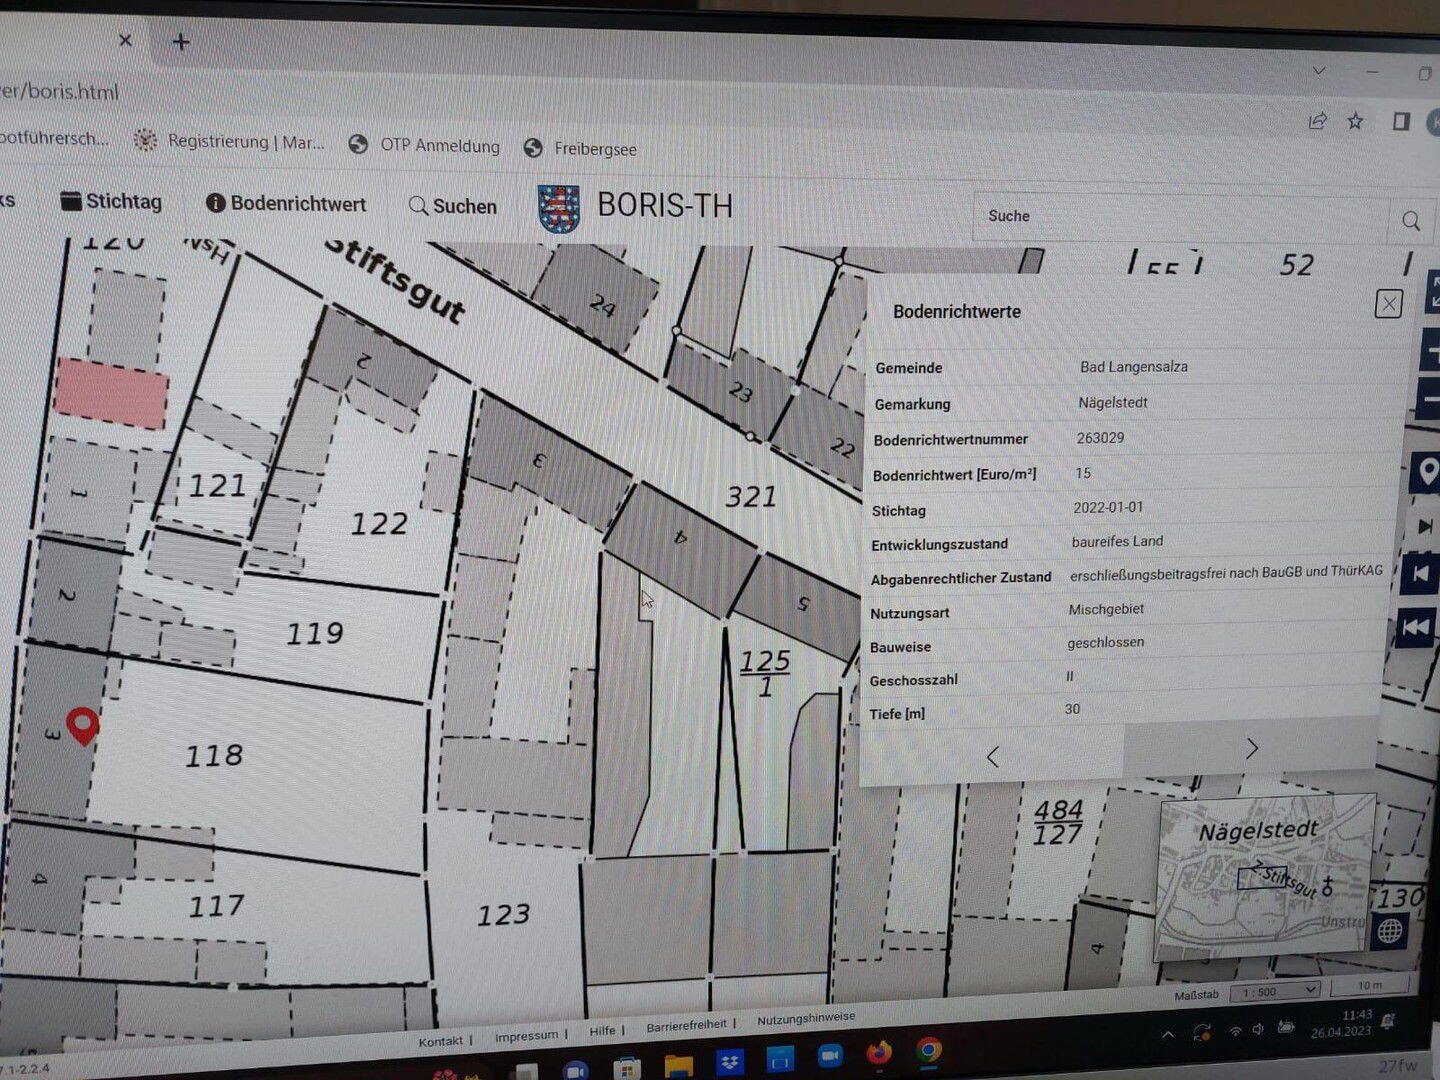Screen dimensions: 1440x1080
Task: Click the red location marker on parcel 118
Action: point(82,725)
